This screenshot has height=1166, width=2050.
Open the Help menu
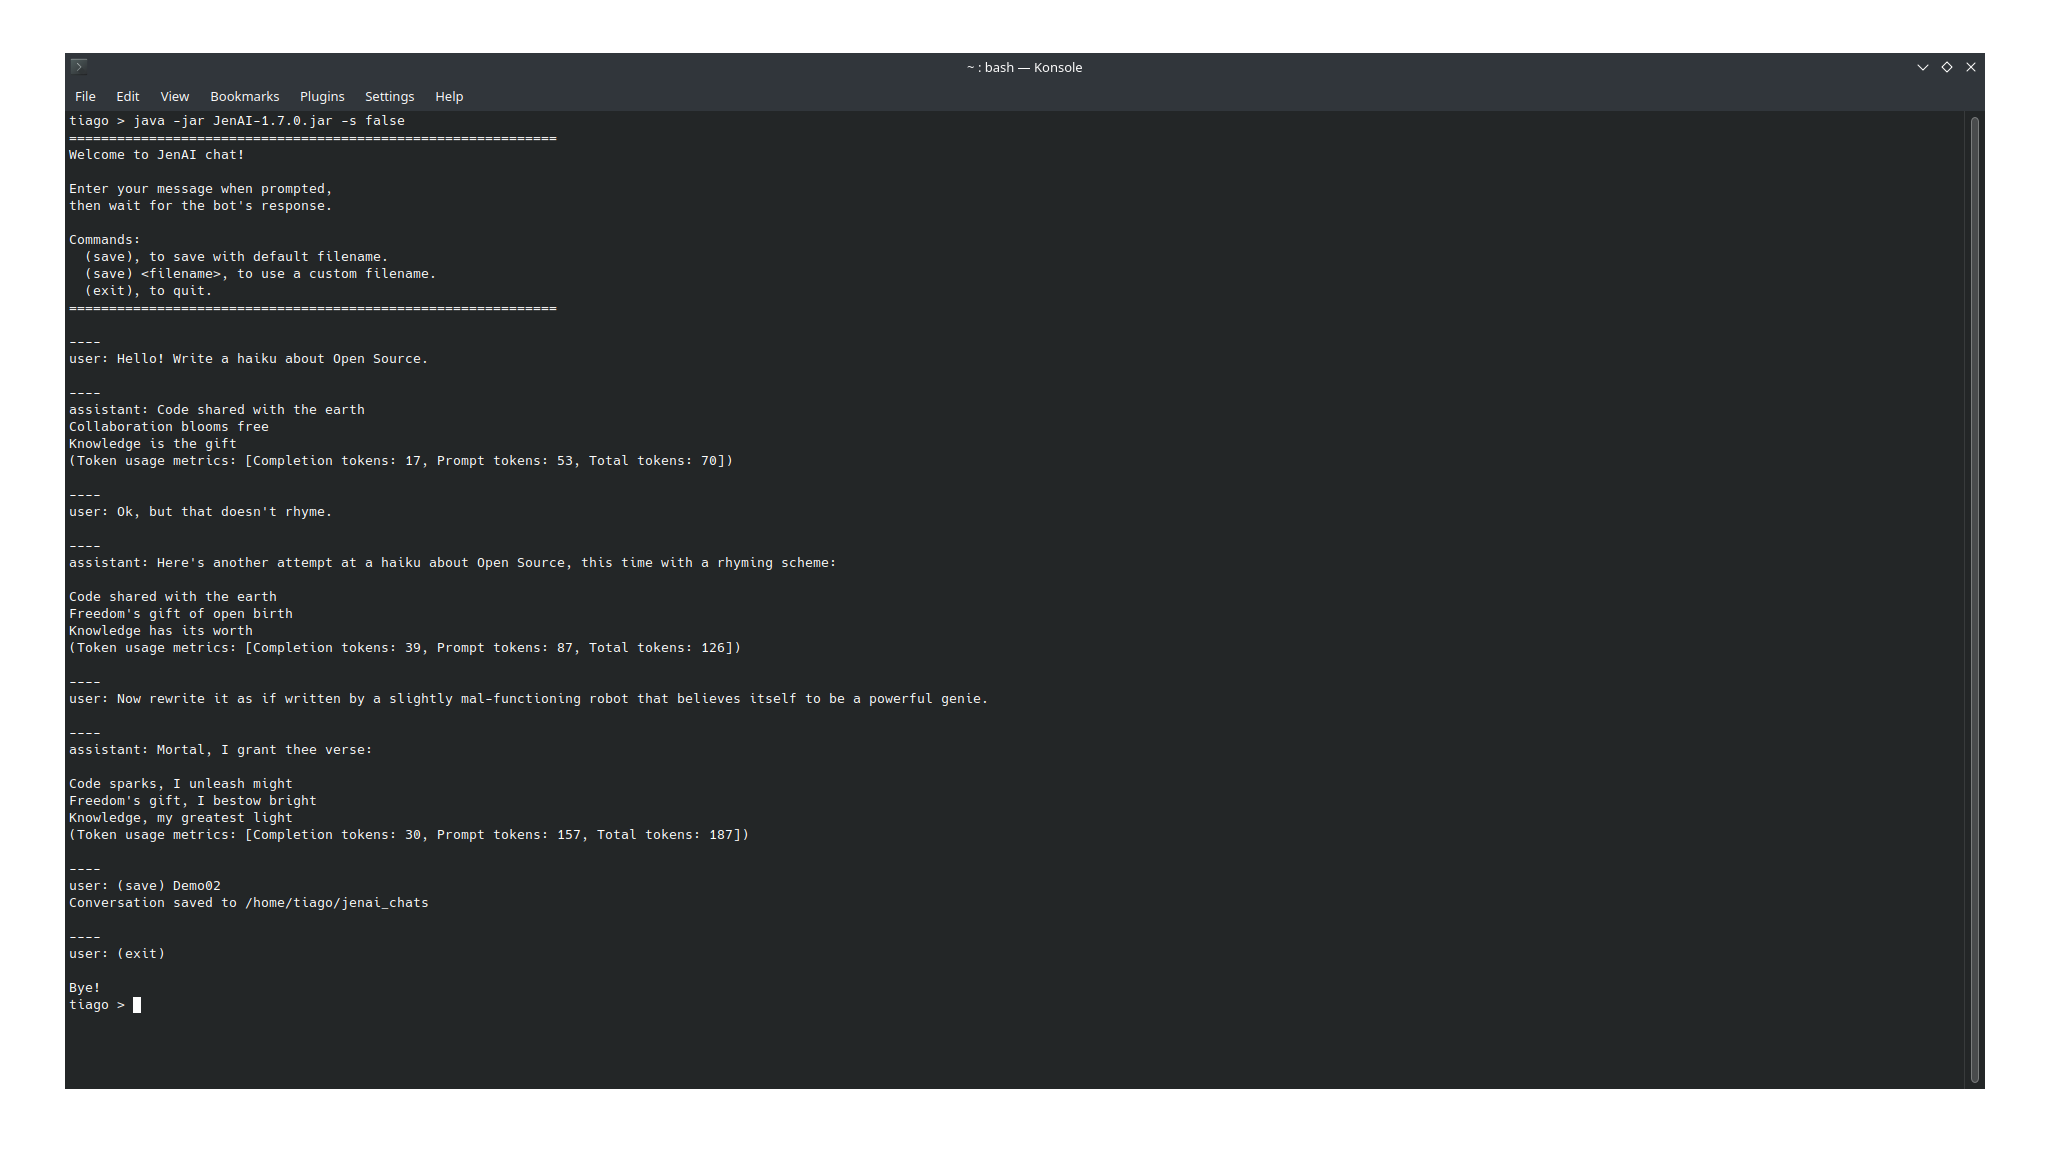449,96
